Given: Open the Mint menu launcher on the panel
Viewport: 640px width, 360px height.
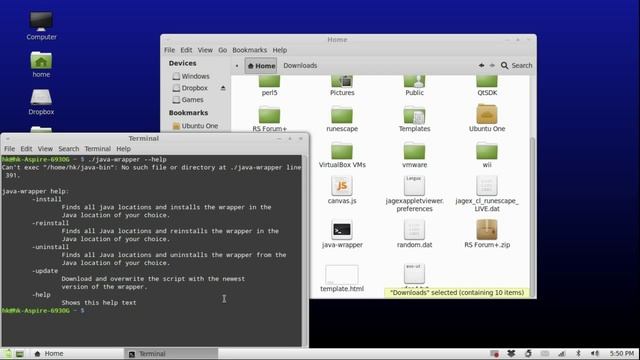Looking at the screenshot, I should tap(8, 353).
